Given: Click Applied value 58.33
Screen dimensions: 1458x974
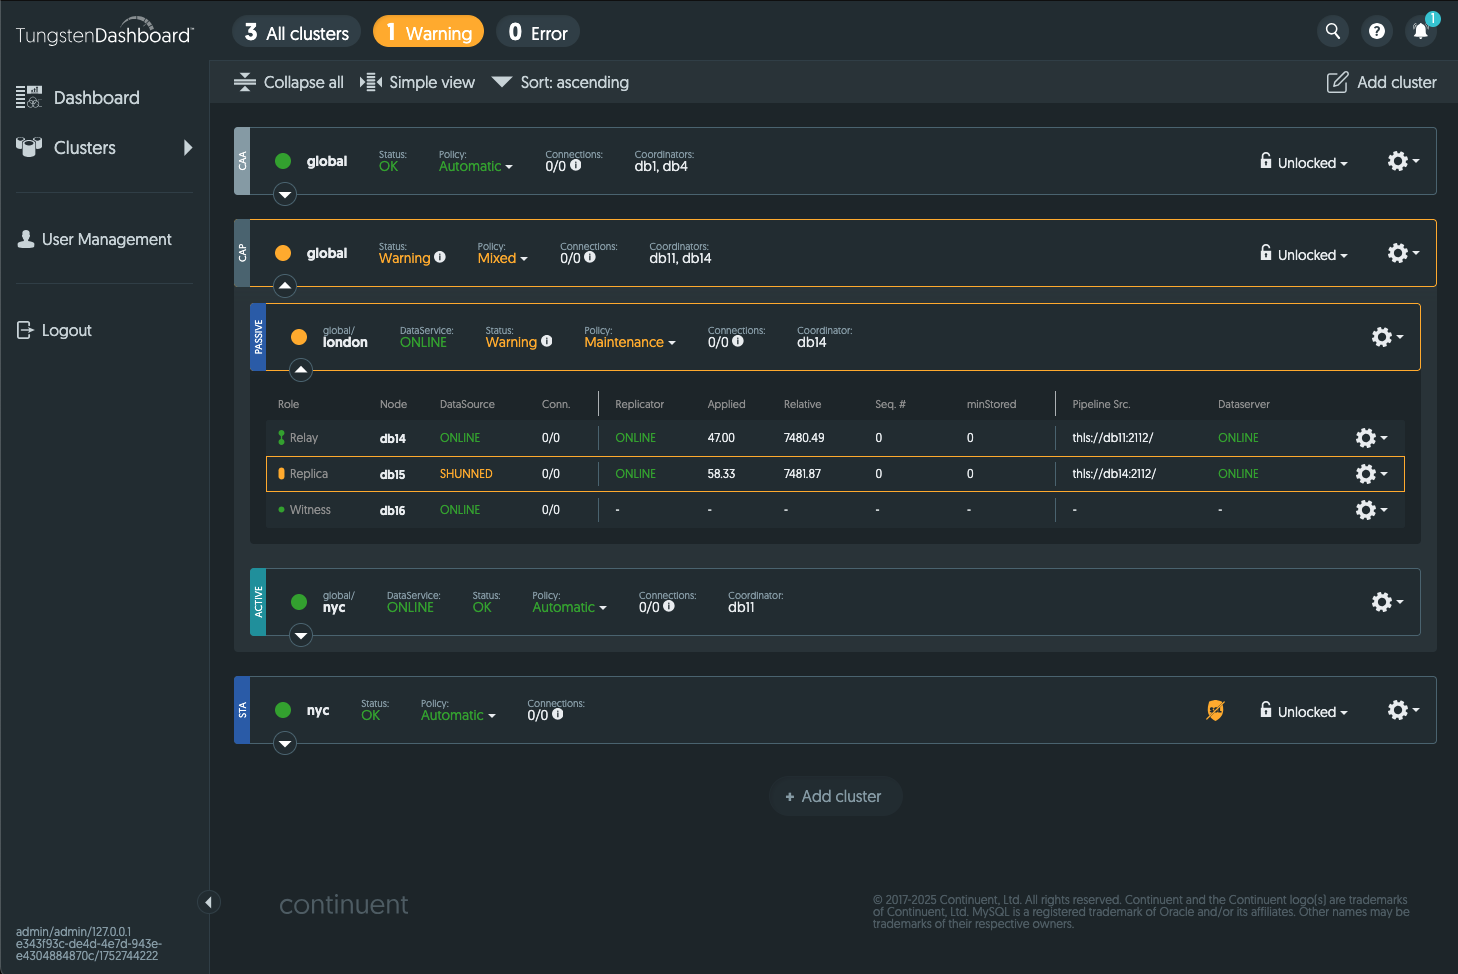Looking at the screenshot, I should coord(721,474).
